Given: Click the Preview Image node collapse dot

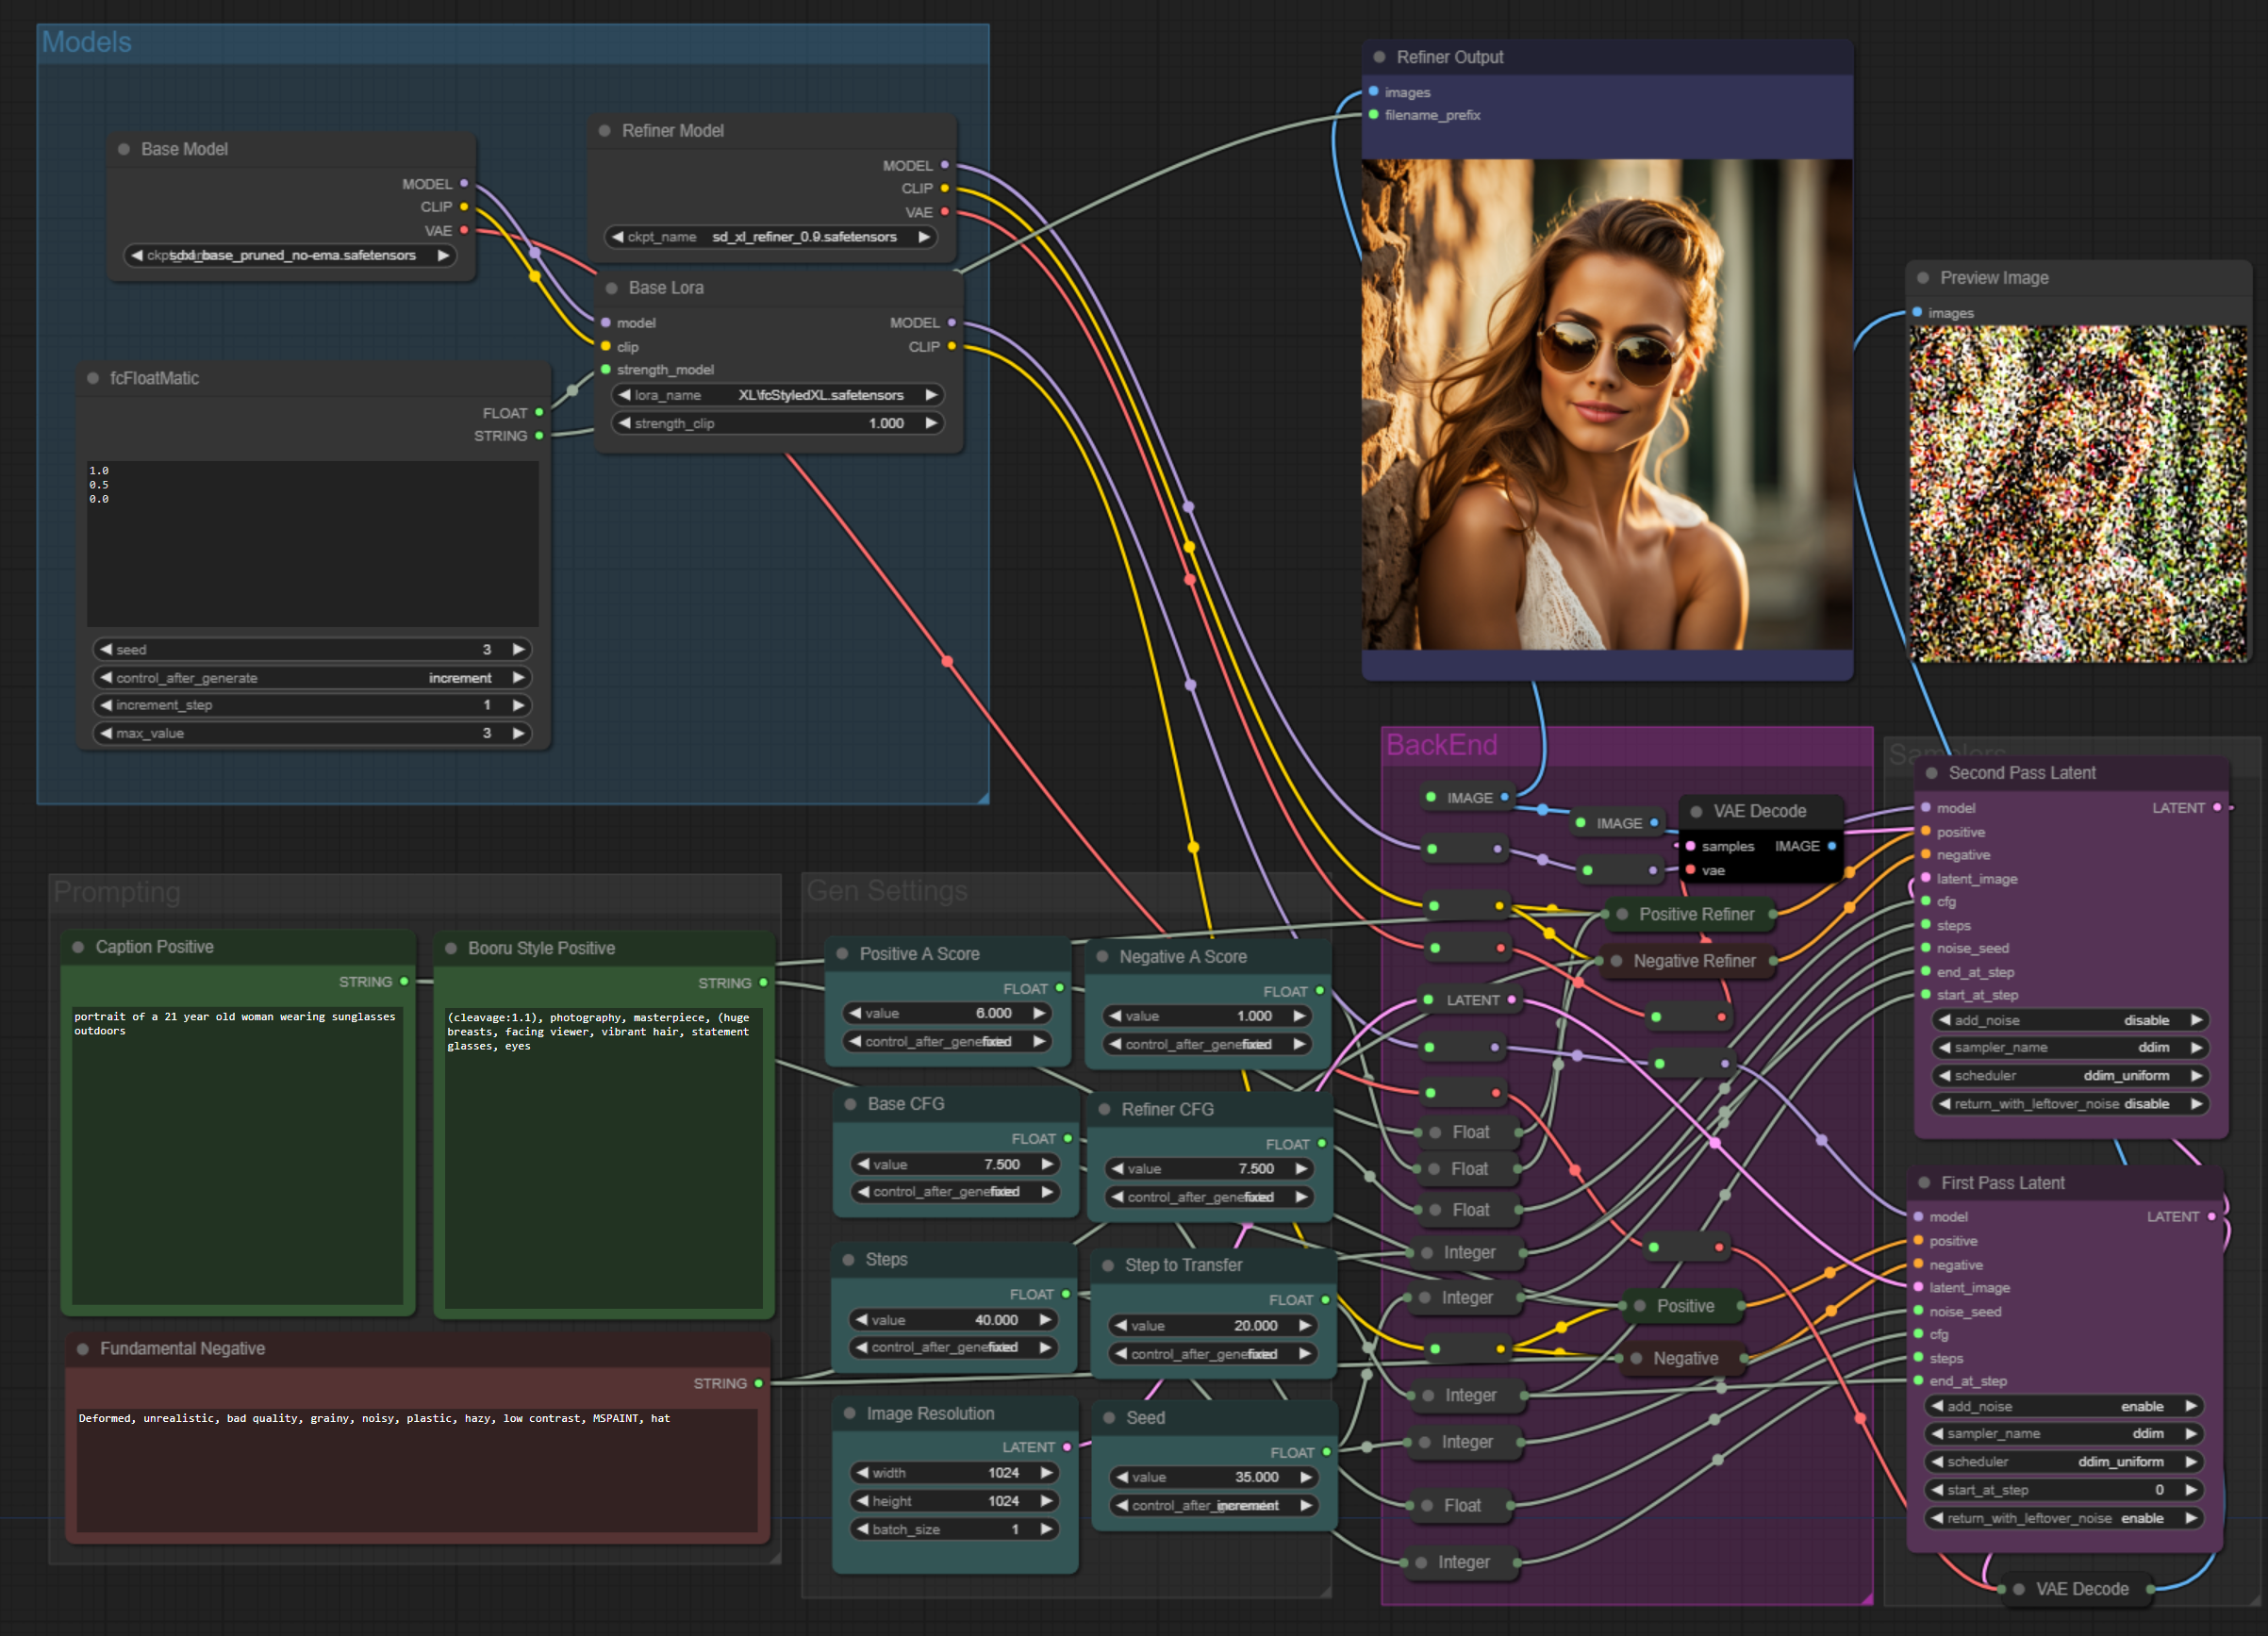Looking at the screenshot, I should (x=1922, y=278).
